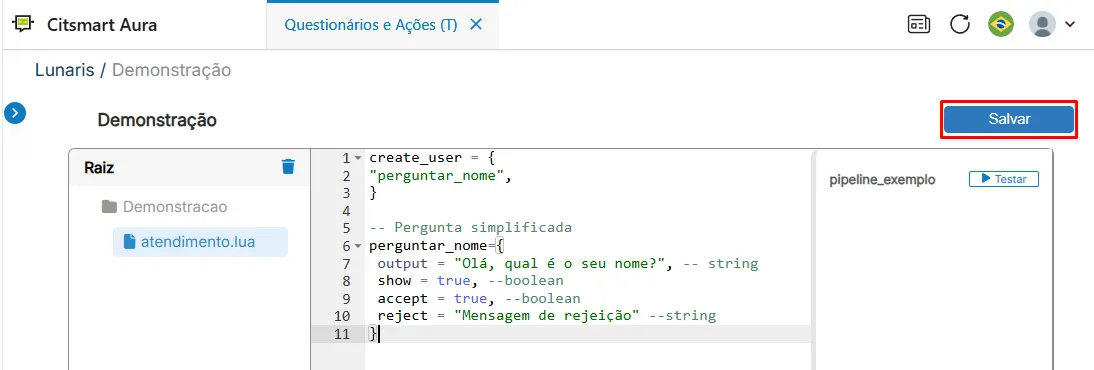Expand the user profile dropdown arrow
The width and height of the screenshot is (1094, 370).
1070,25
